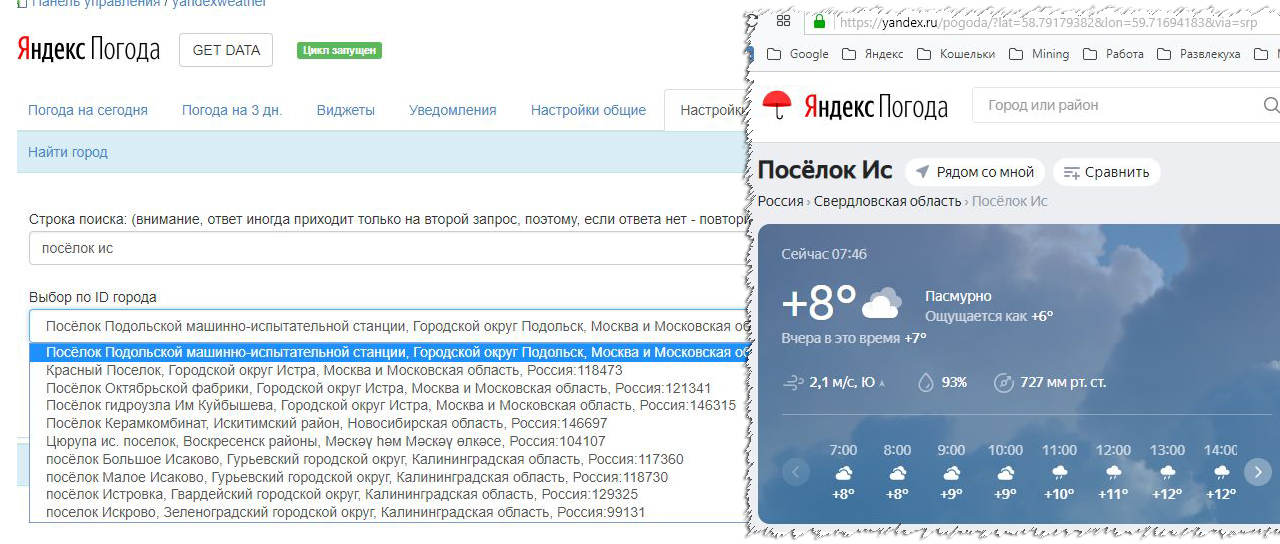Show previous hours in forecast strip
The height and width of the screenshot is (544, 1280).
coord(796,472)
